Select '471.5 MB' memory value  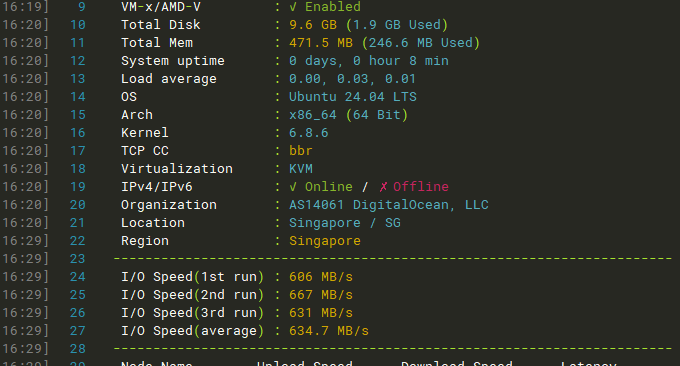(321, 42)
